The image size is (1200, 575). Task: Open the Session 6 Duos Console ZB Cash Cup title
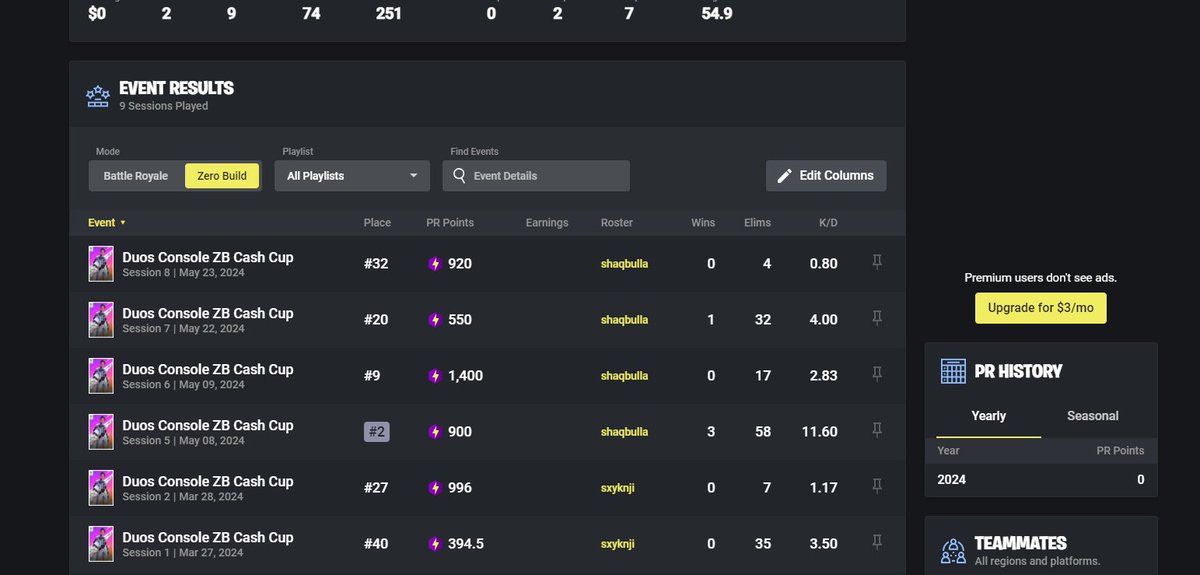point(208,369)
